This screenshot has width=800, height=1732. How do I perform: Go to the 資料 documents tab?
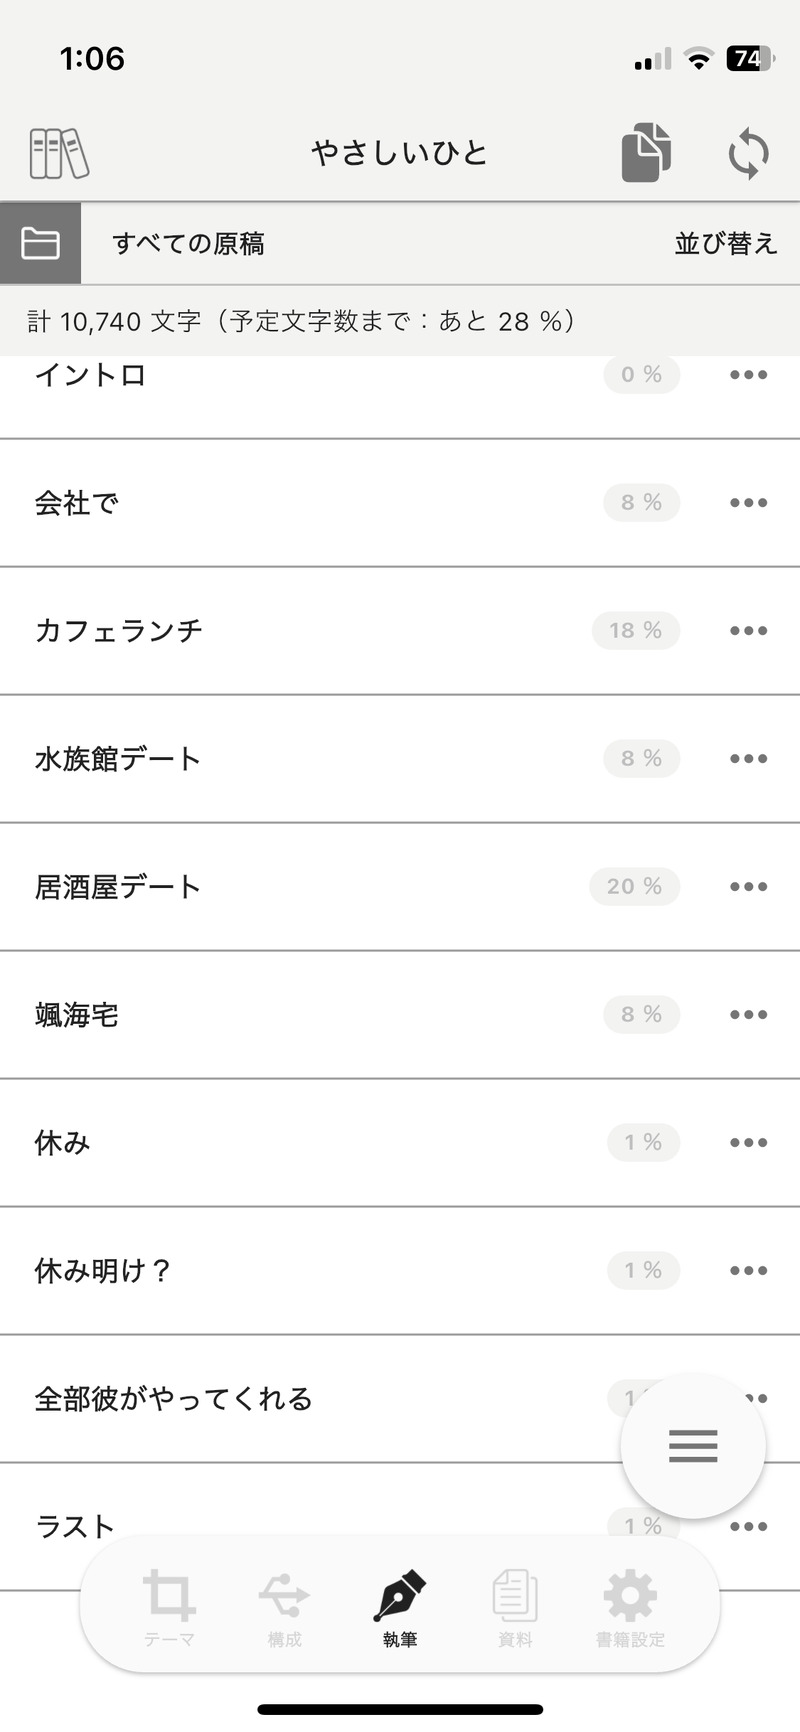pyautogui.click(x=515, y=1607)
